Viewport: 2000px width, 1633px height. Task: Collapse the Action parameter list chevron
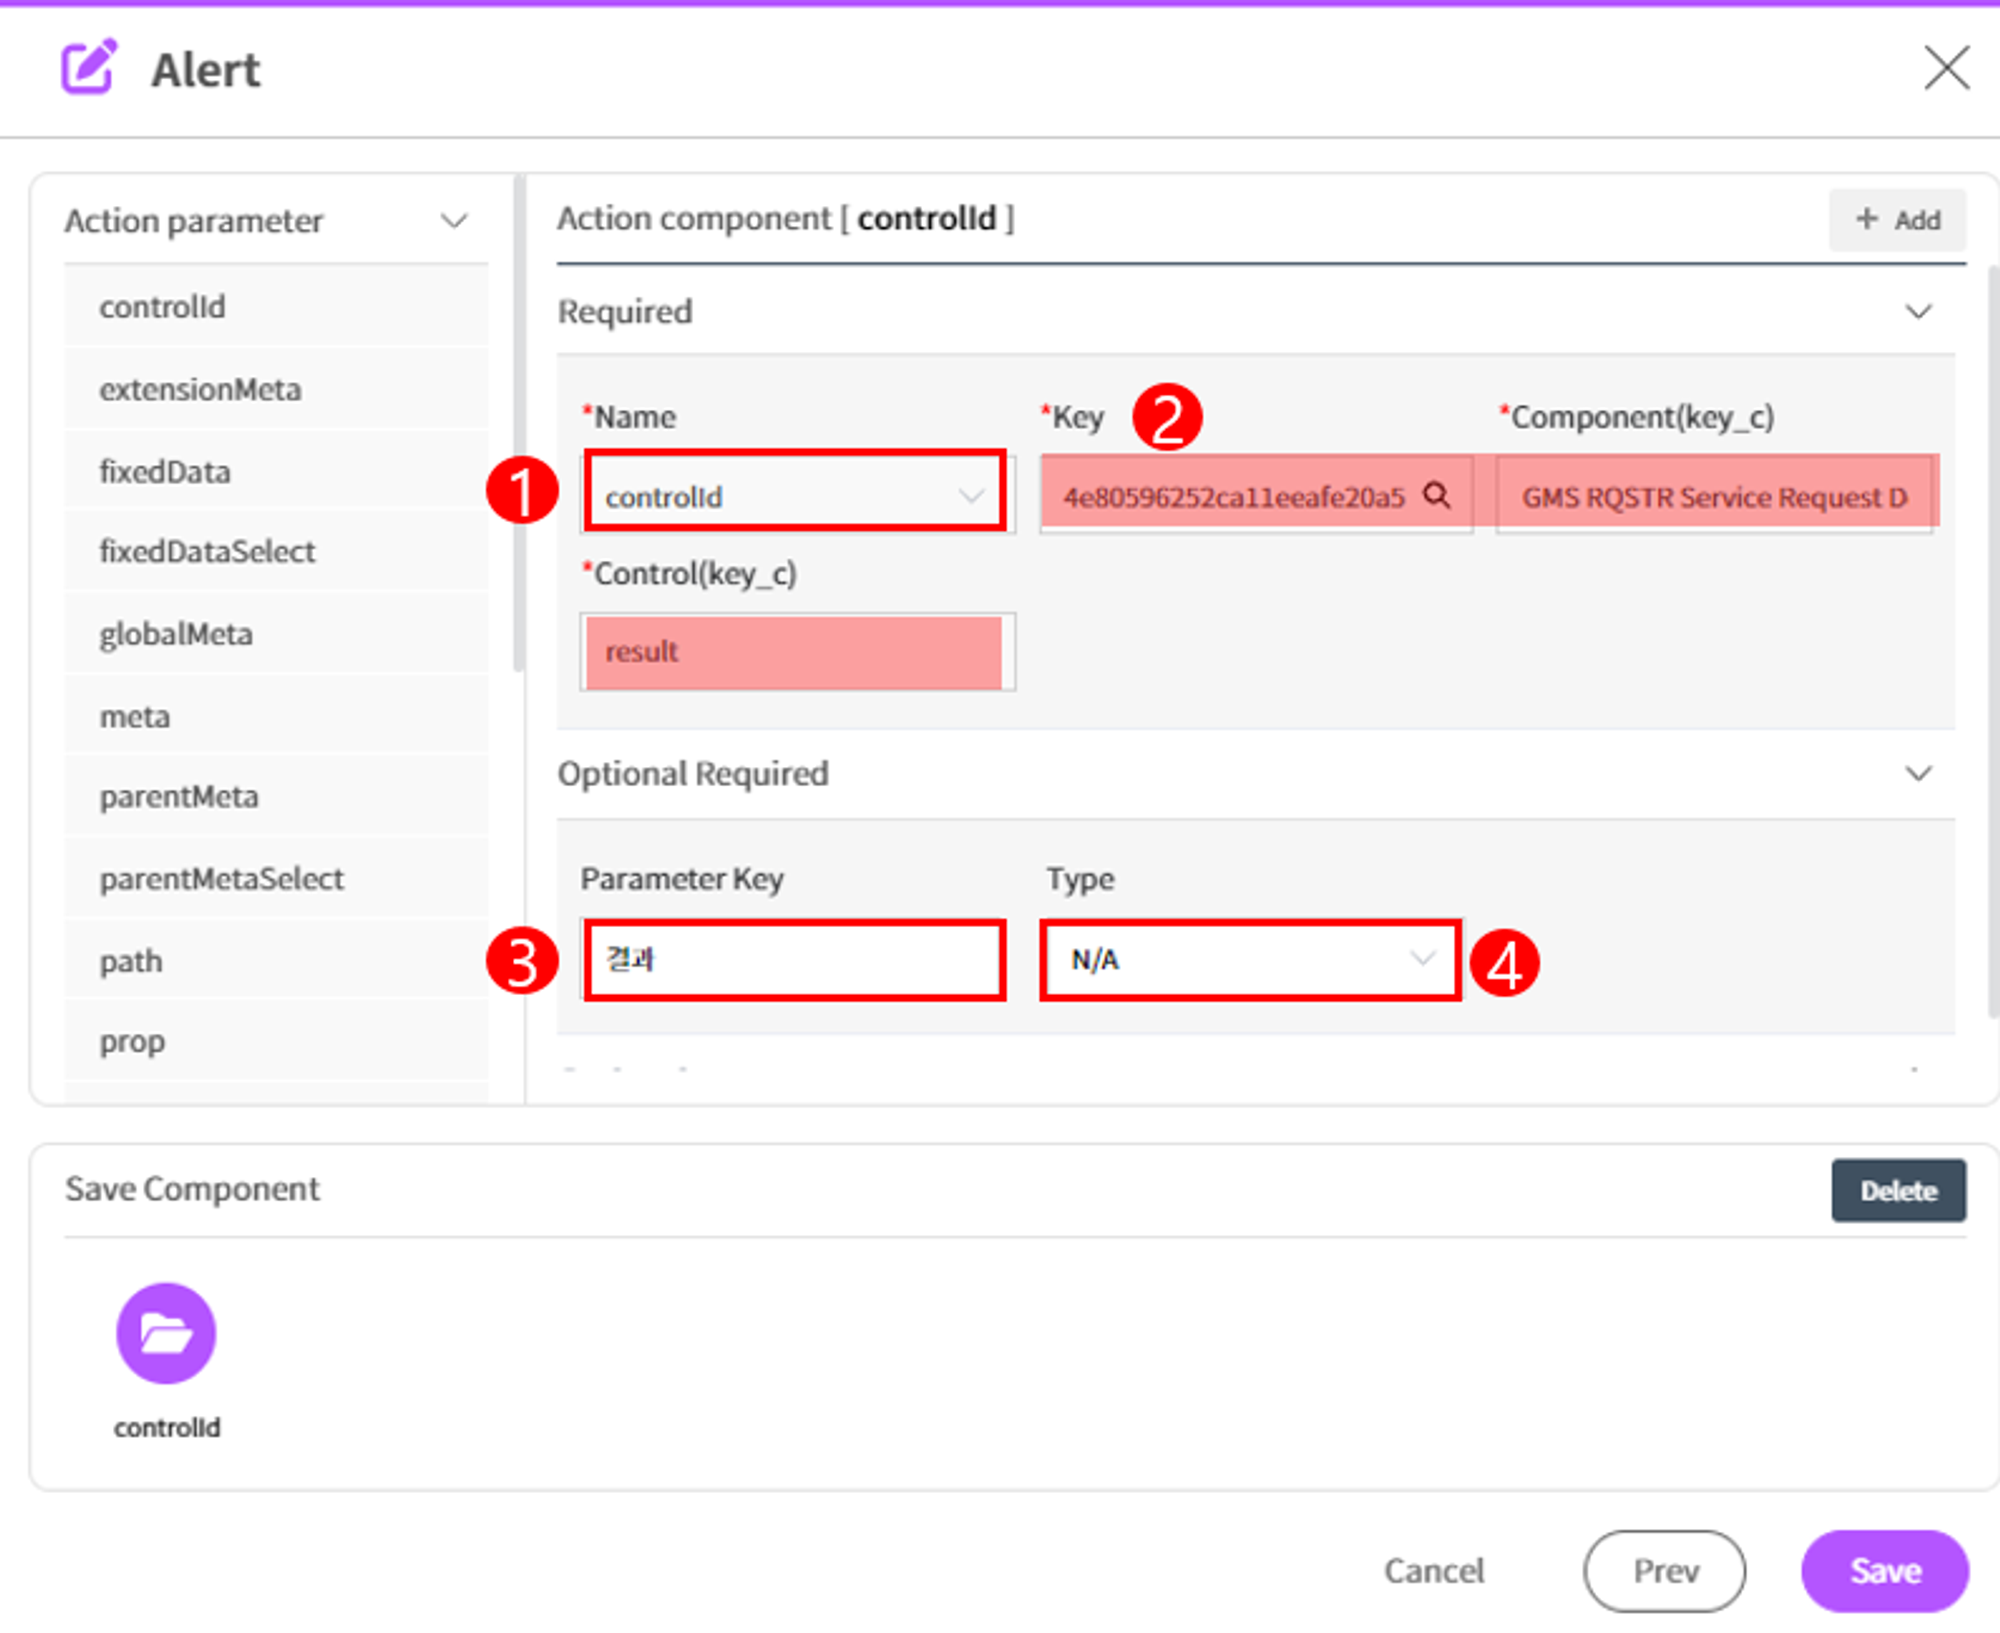tap(454, 220)
